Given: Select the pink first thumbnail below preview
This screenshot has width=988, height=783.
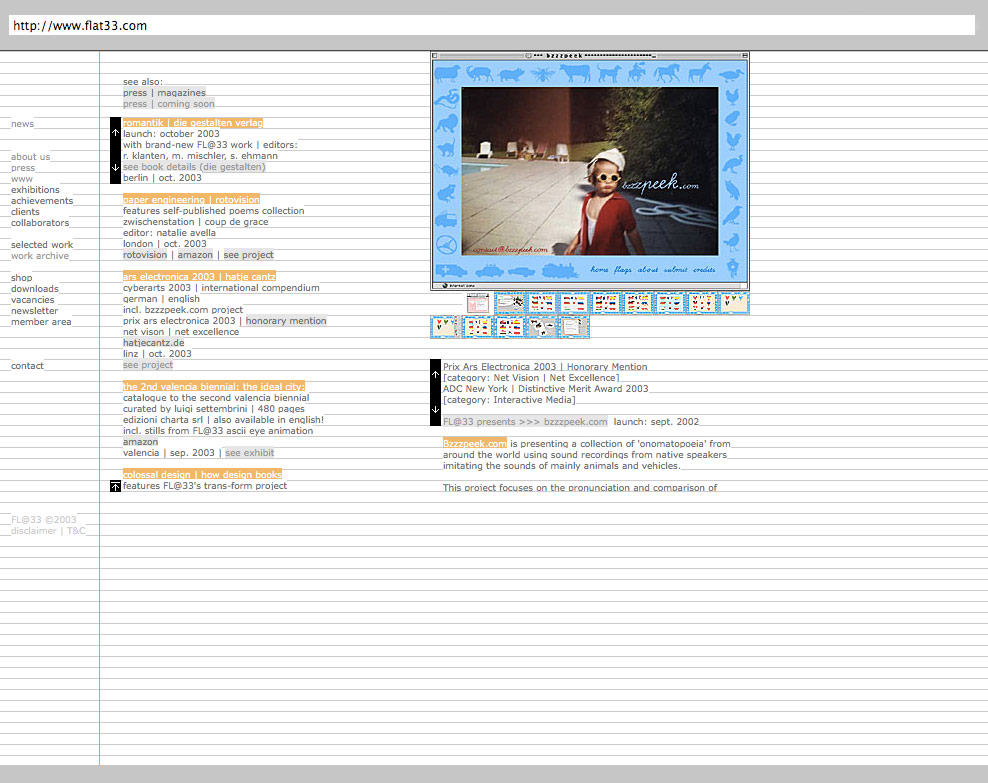Looking at the screenshot, I should 478,304.
